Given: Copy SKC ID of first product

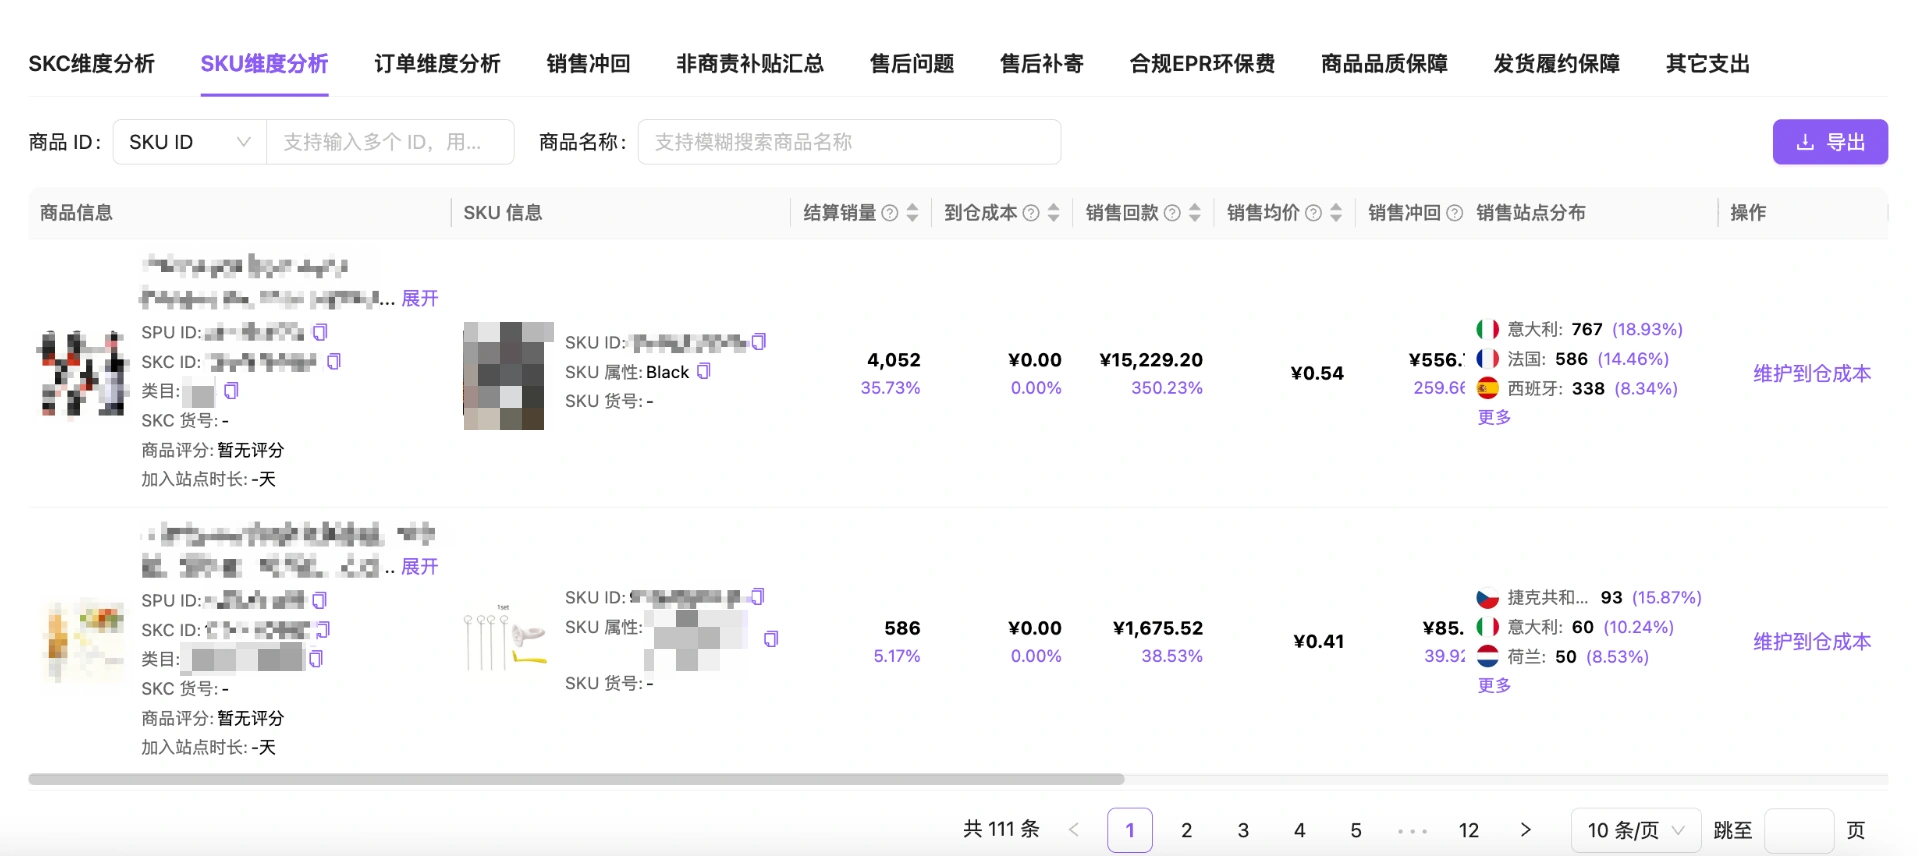Looking at the screenshot, I should [x=334, y=361].
